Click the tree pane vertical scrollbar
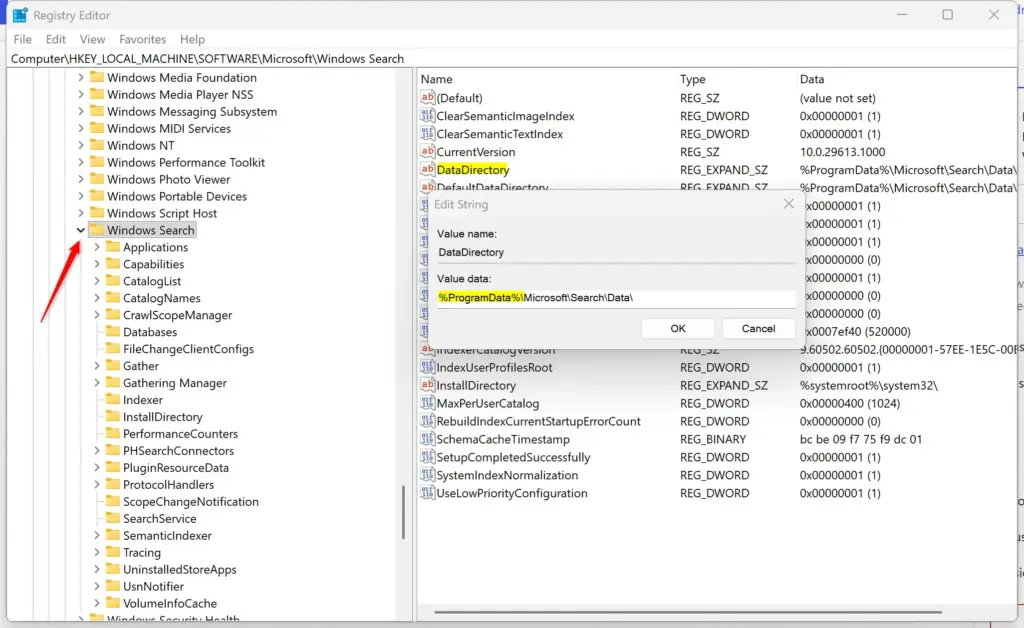 pyautogui.click(x=404, y=512)
